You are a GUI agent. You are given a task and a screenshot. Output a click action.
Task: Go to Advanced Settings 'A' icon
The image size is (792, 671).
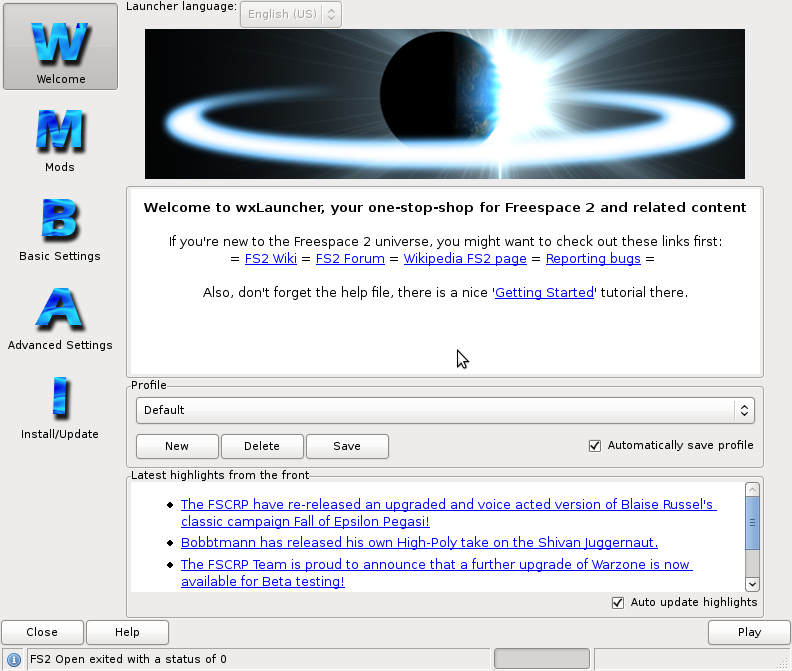point(60,312)
